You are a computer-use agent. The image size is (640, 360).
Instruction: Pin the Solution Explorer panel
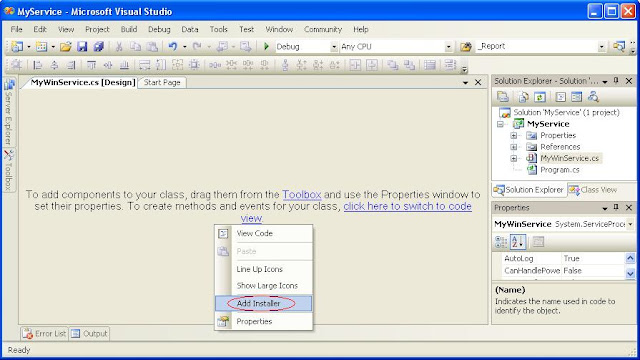point(616,81)
